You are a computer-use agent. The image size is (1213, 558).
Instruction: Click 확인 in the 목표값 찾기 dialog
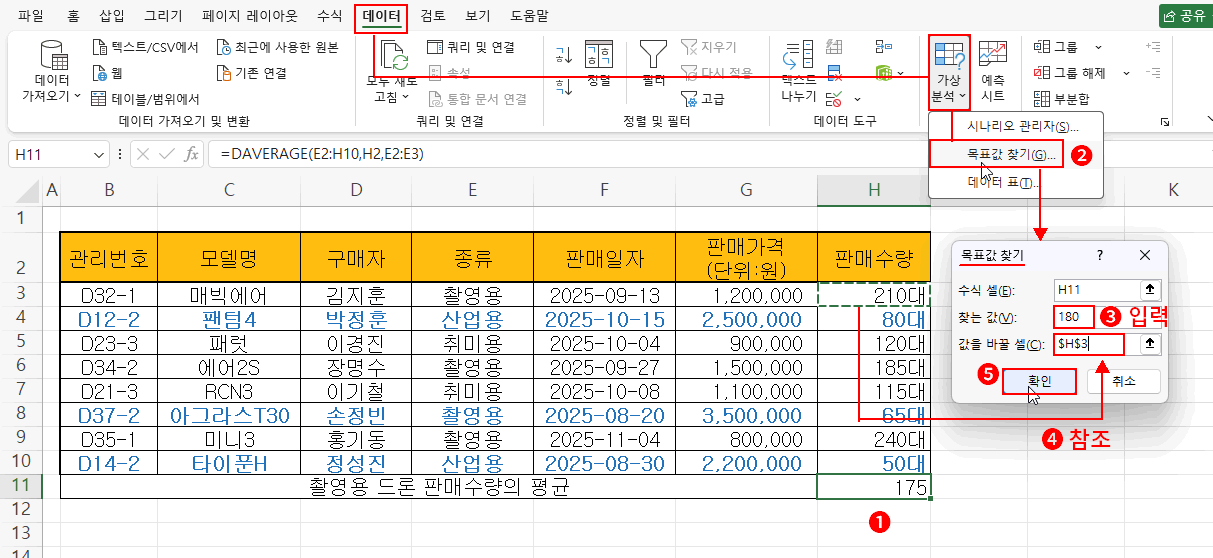pyautogui.click(x=1038, y=381)
